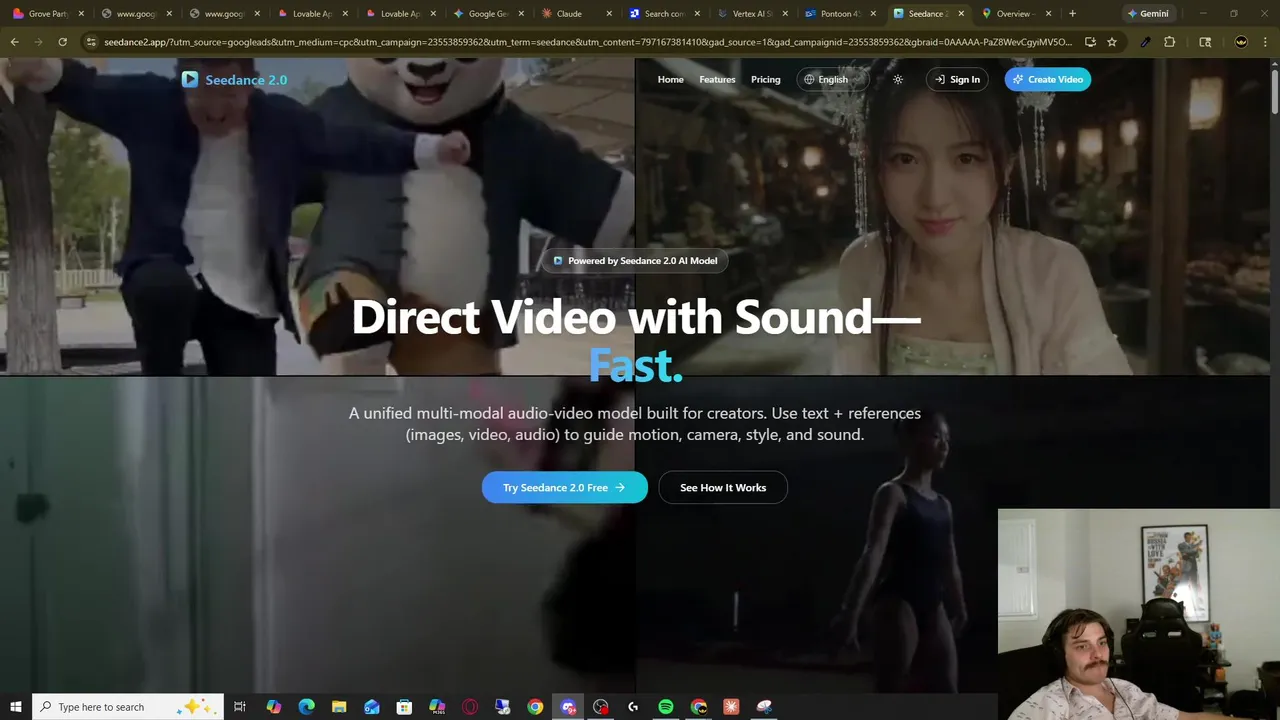Click the address bar URL
The height and width of the screenshot is (720, 1280).
tap(588, 42)
